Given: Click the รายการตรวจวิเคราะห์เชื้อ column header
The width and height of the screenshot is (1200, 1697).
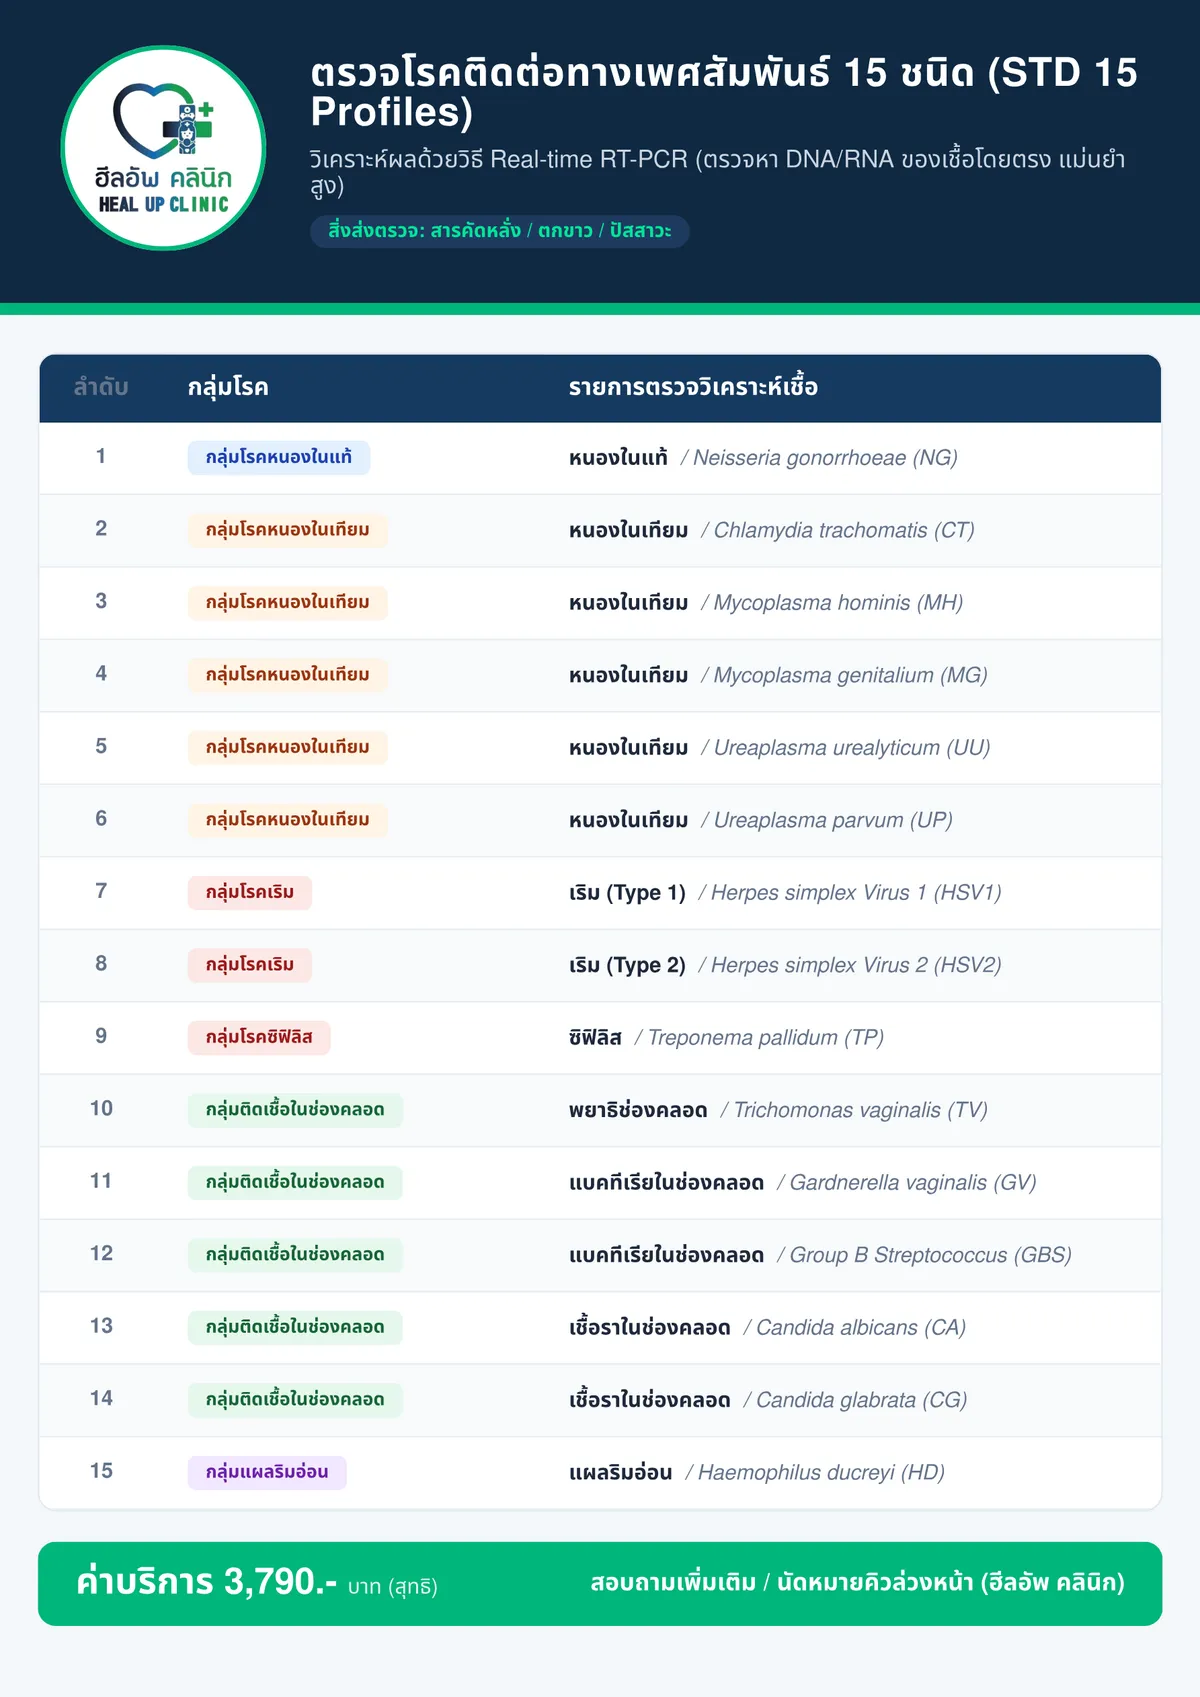Looking at the screenshot, I should [693, 387].
